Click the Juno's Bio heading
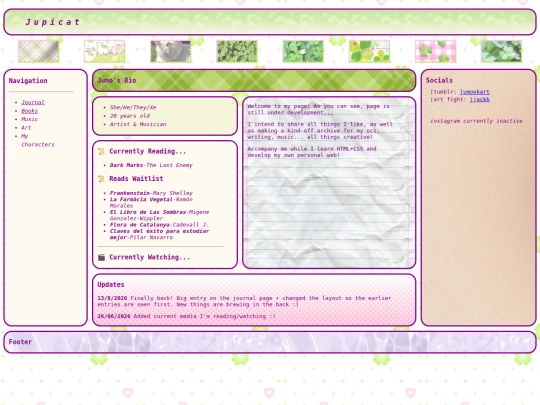 click(x=117, y=80)
